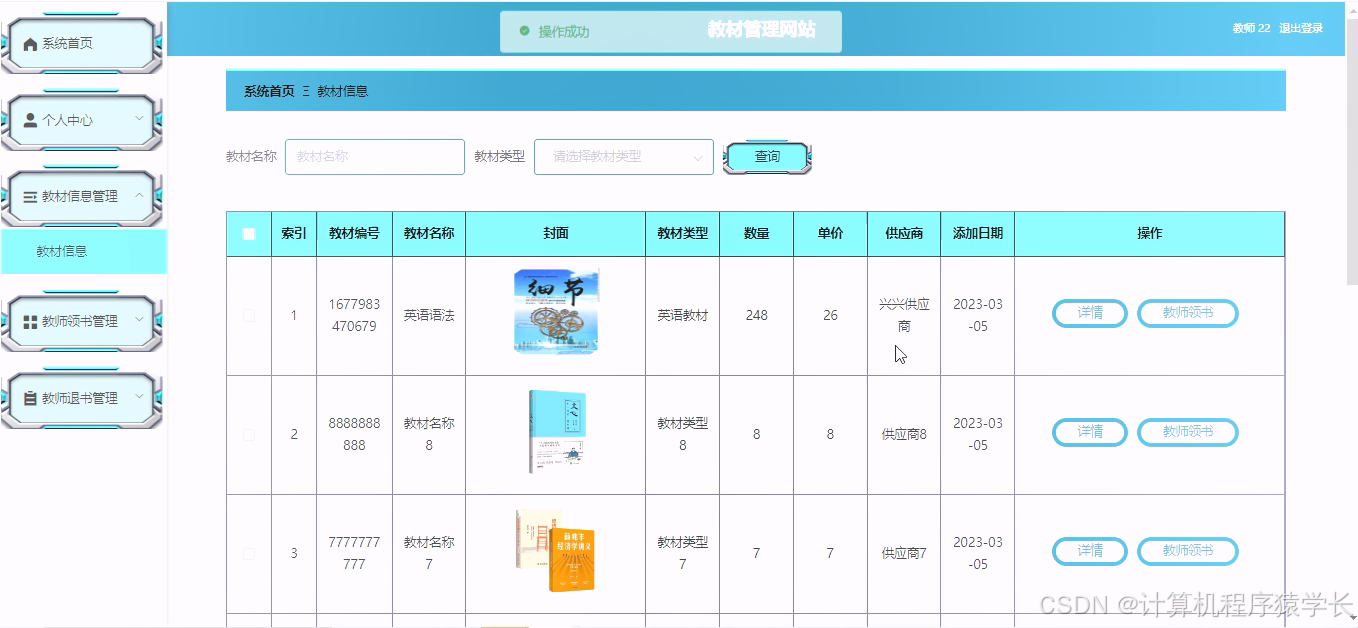Screen dimensions: 1358x628
Task: Open the 英语语法 book cover thumbnail
Action: [556, 311]
